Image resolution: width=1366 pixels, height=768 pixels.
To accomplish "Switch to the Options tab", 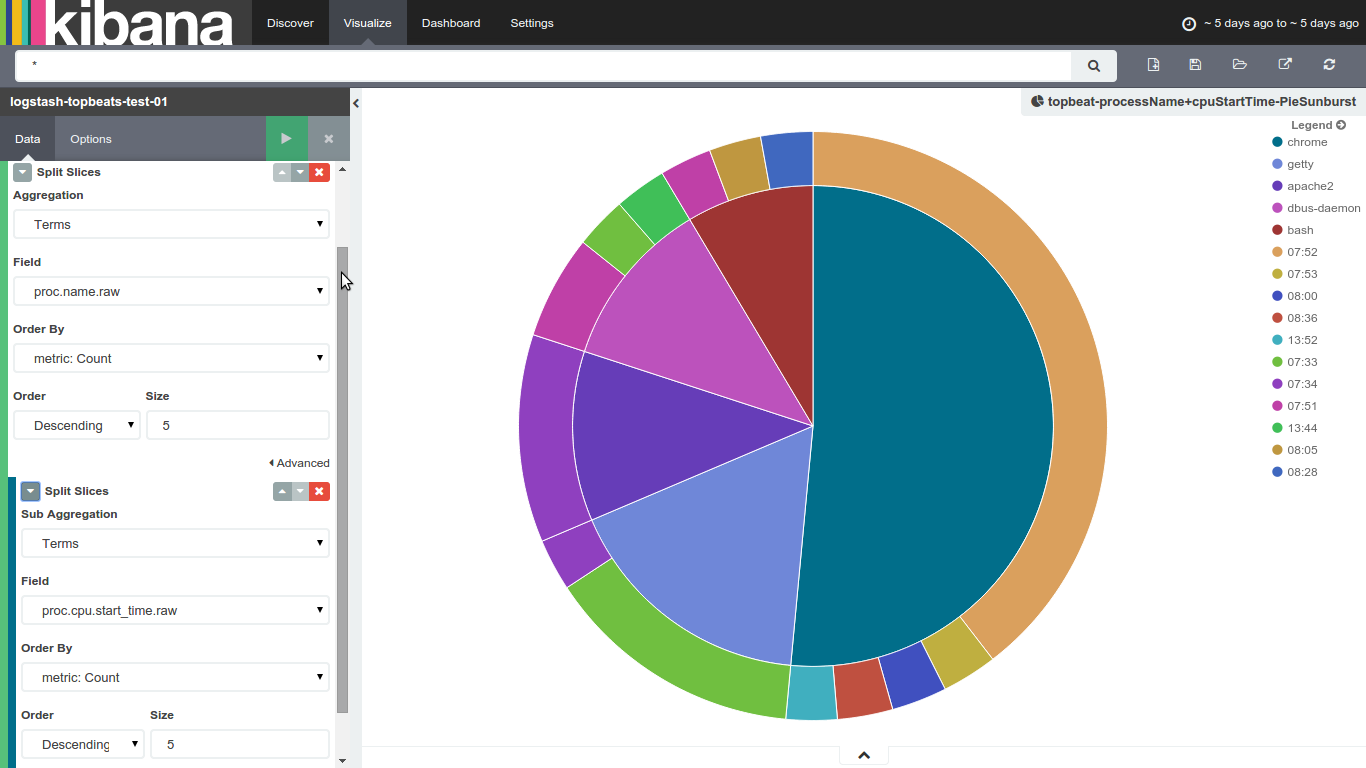I will pyautogui.click(x=91, y=139).
